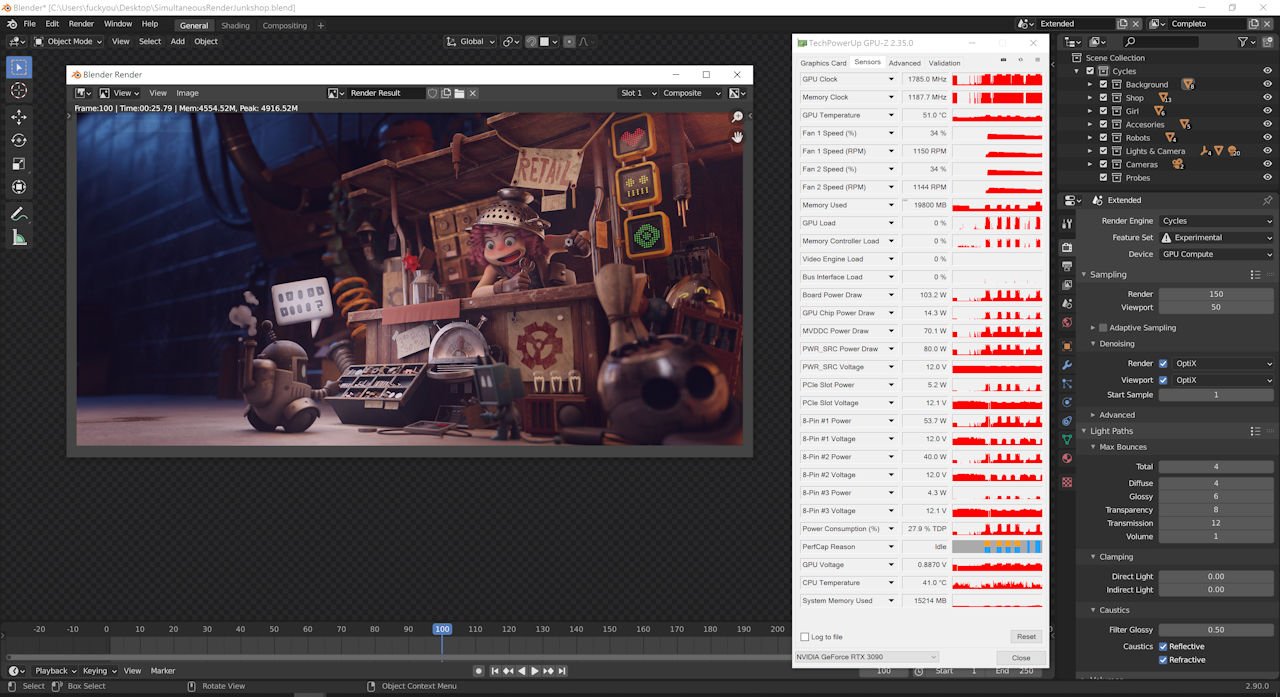
Task: Jump to the animation end frame
Action: (563, 671)
